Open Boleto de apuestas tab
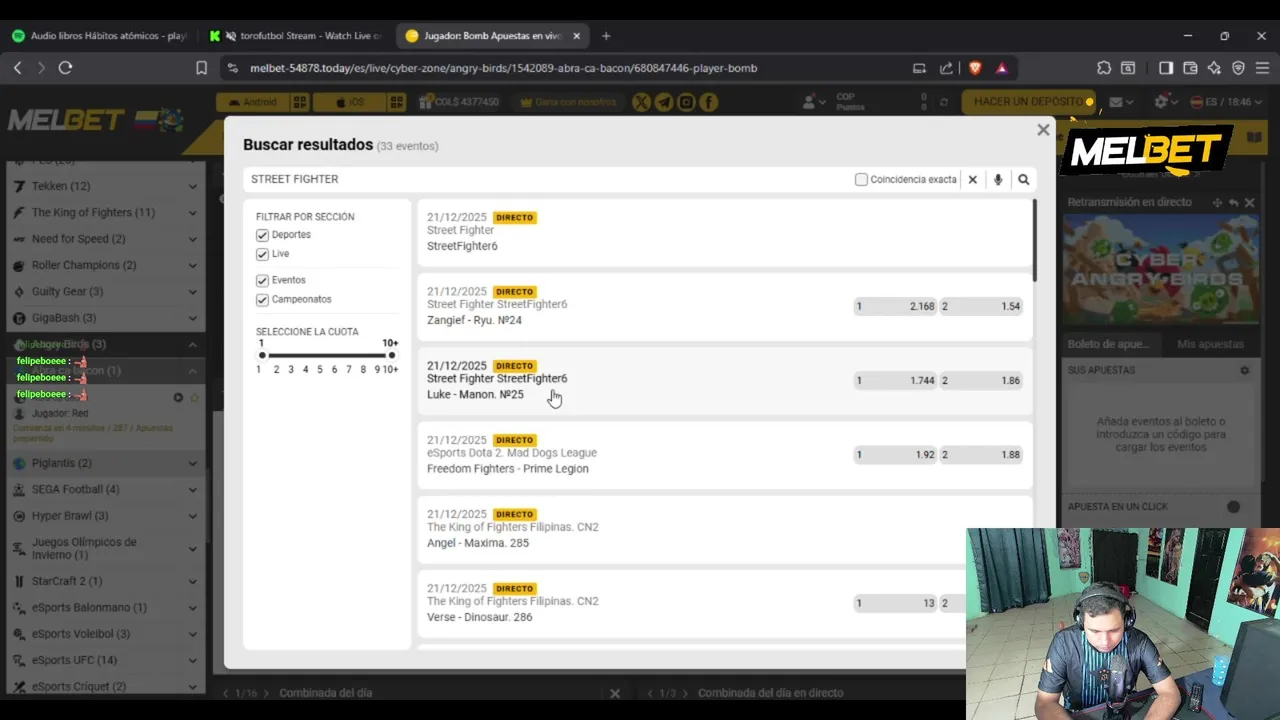The image size is (1280, 720). [x=1108, y=344]
